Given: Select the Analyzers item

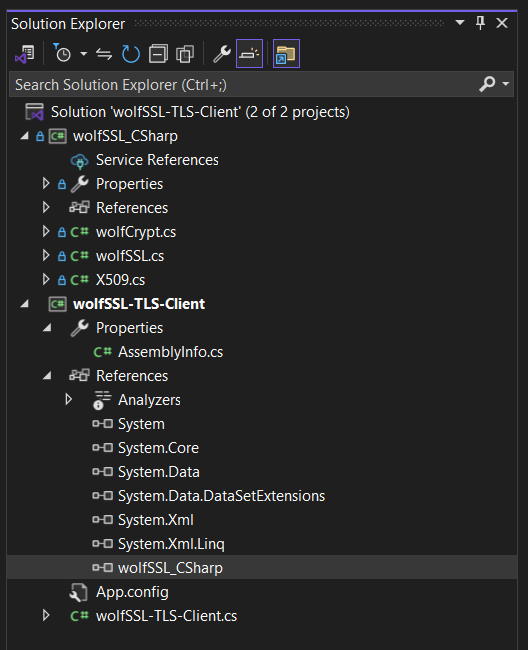Looking at the screenshot, I should point(149,400).
